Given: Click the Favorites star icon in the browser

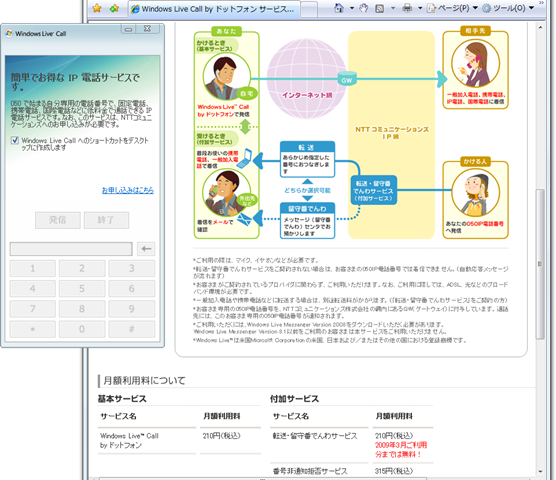Looking at the screenshot, I should [x=97, y=8].
